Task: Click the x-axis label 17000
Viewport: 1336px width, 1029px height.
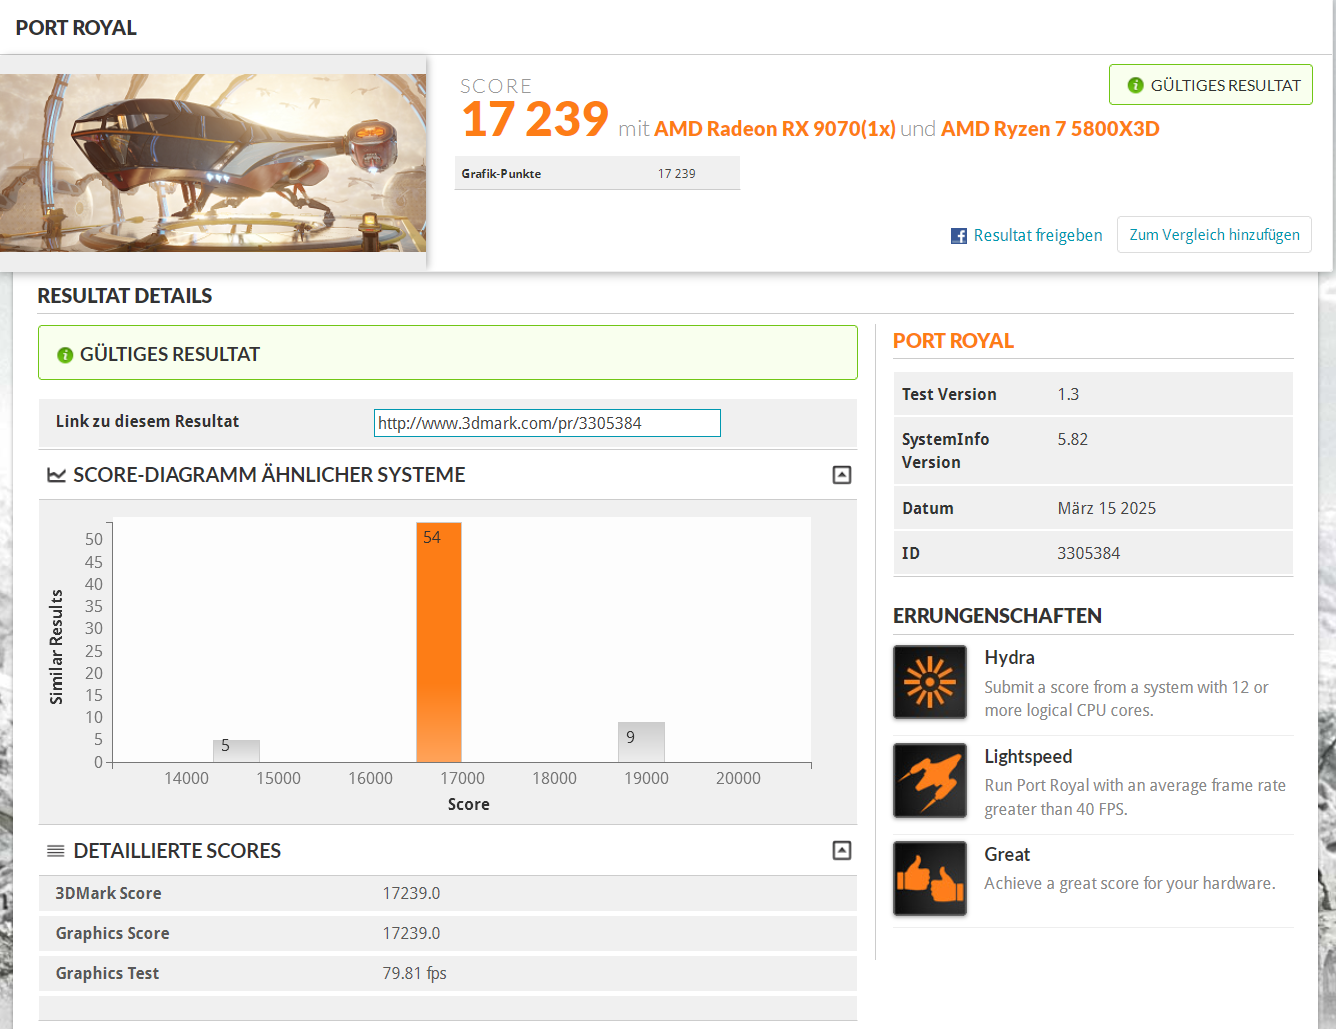Action: (462, 778)
